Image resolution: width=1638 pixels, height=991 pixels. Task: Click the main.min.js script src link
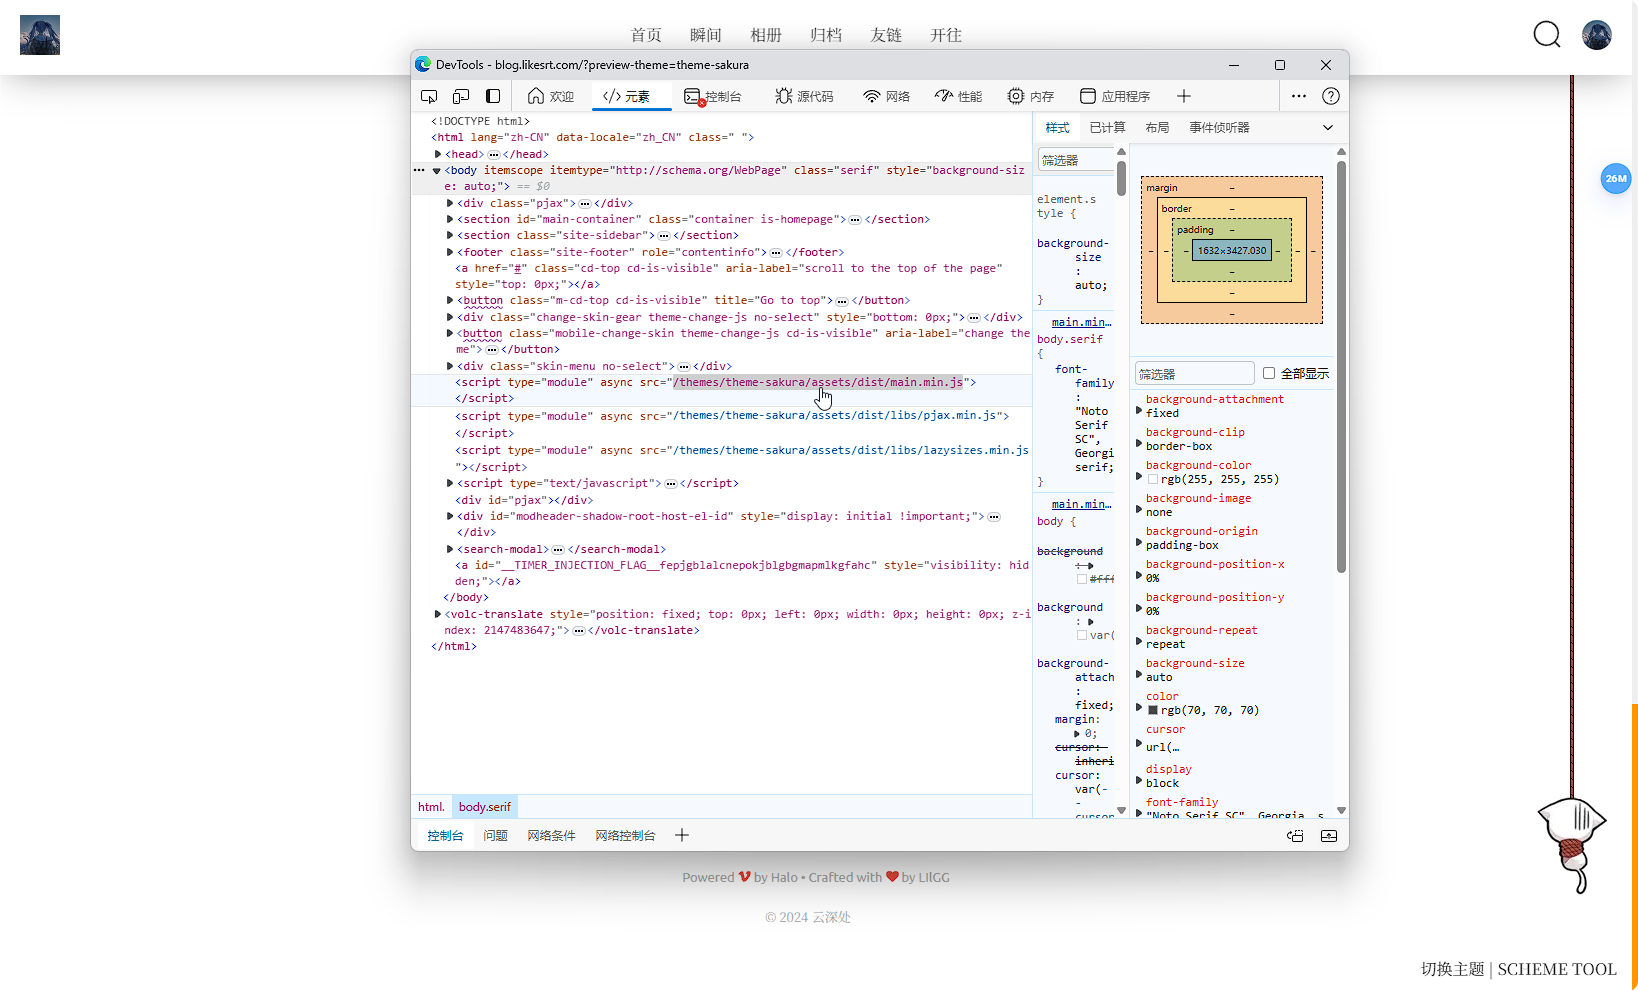pyautogui.click(x=818, y=382)
